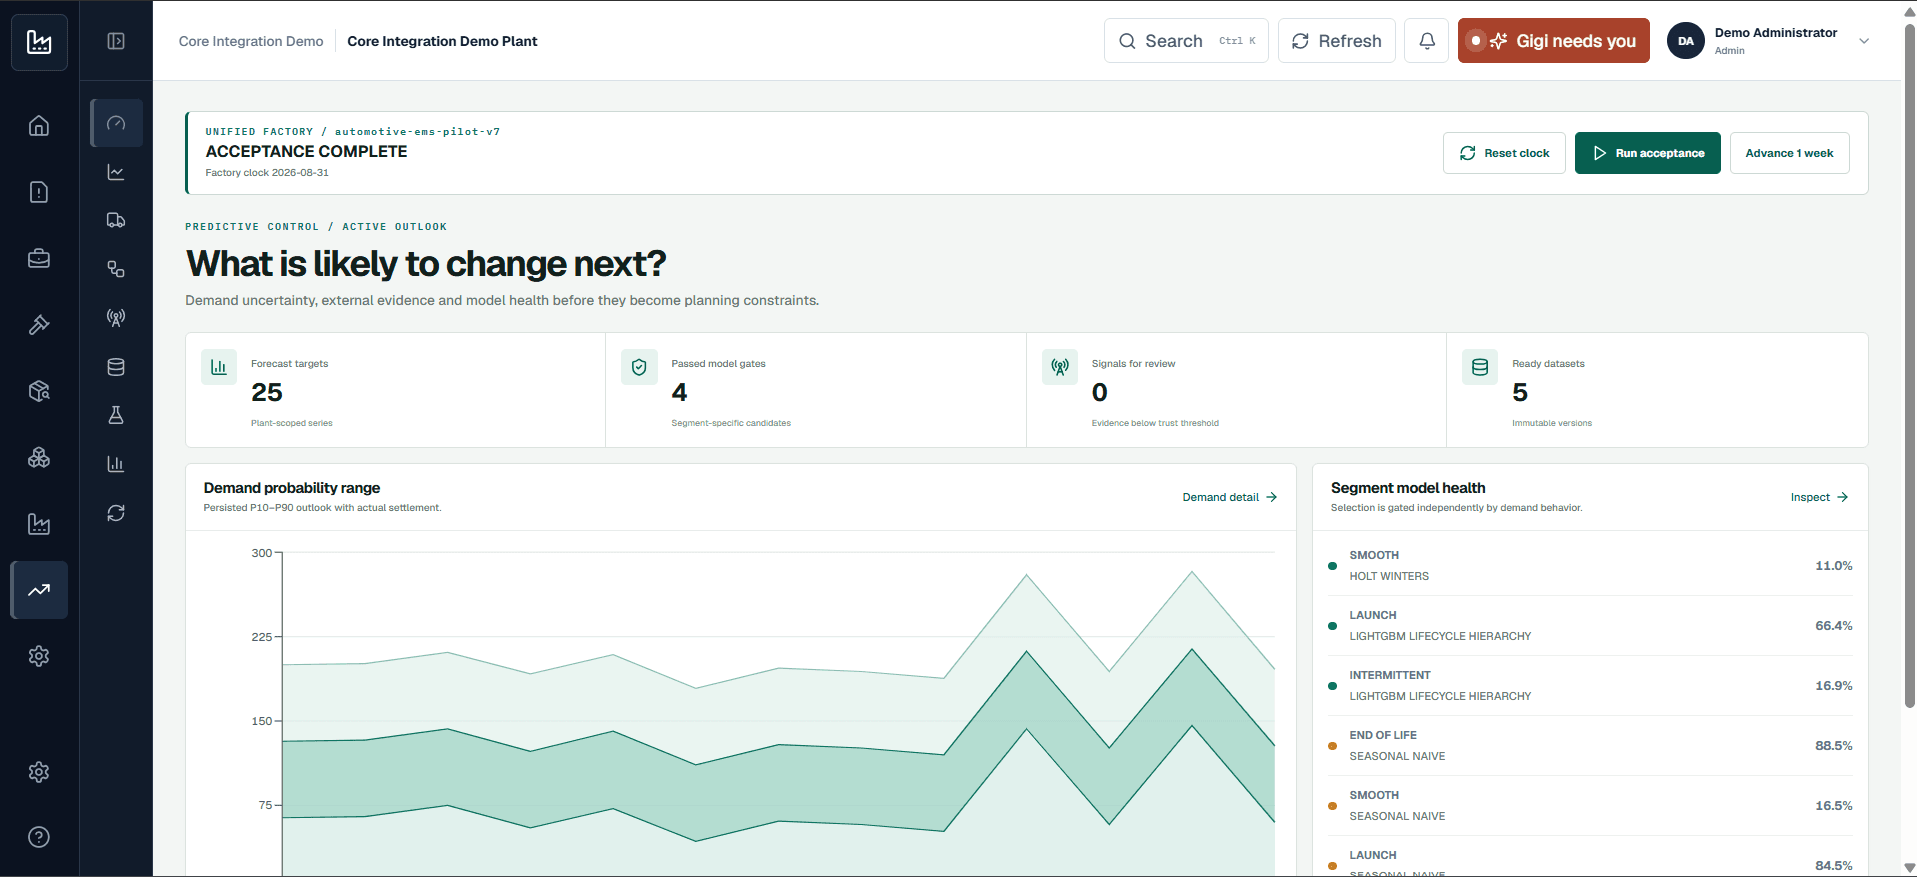This screenshot has width=1917, height=877.
Task: Open the Home icon in the main sidebar
Action: [x=39, y=126]
